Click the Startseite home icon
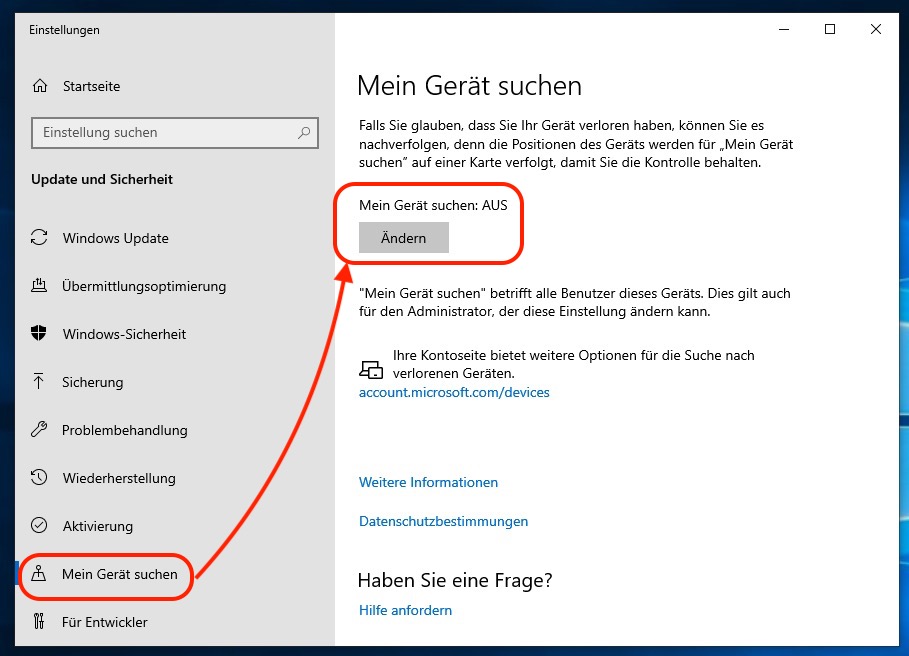909x656 pixels. point(39,86)
